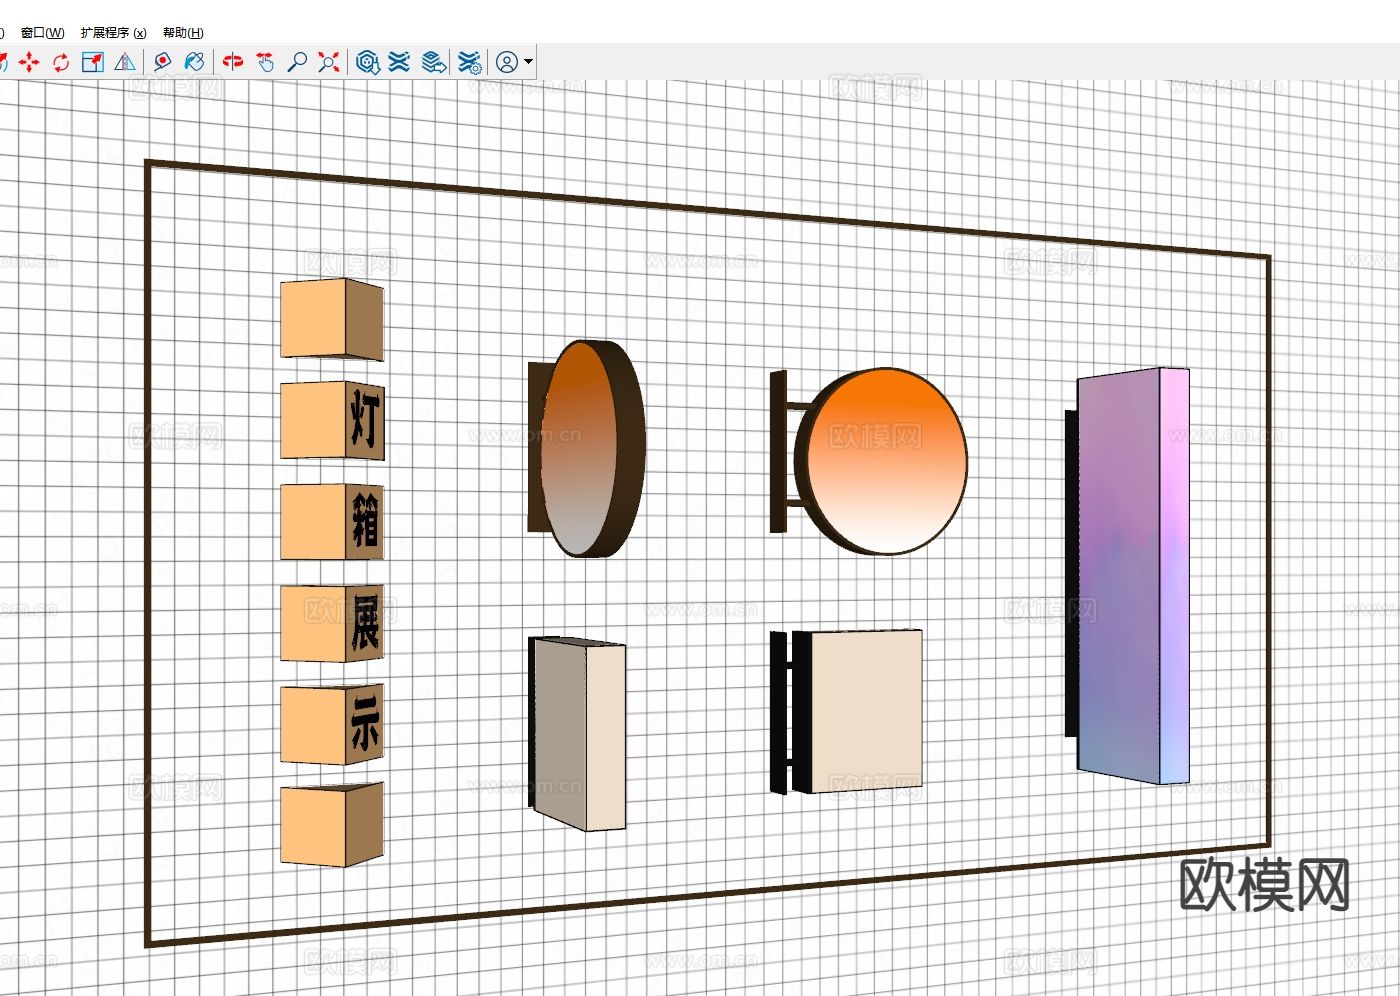This screenshot has width=1400, height=996.
Task: Switch to the Orbit tool
Action: coord(233,63)
